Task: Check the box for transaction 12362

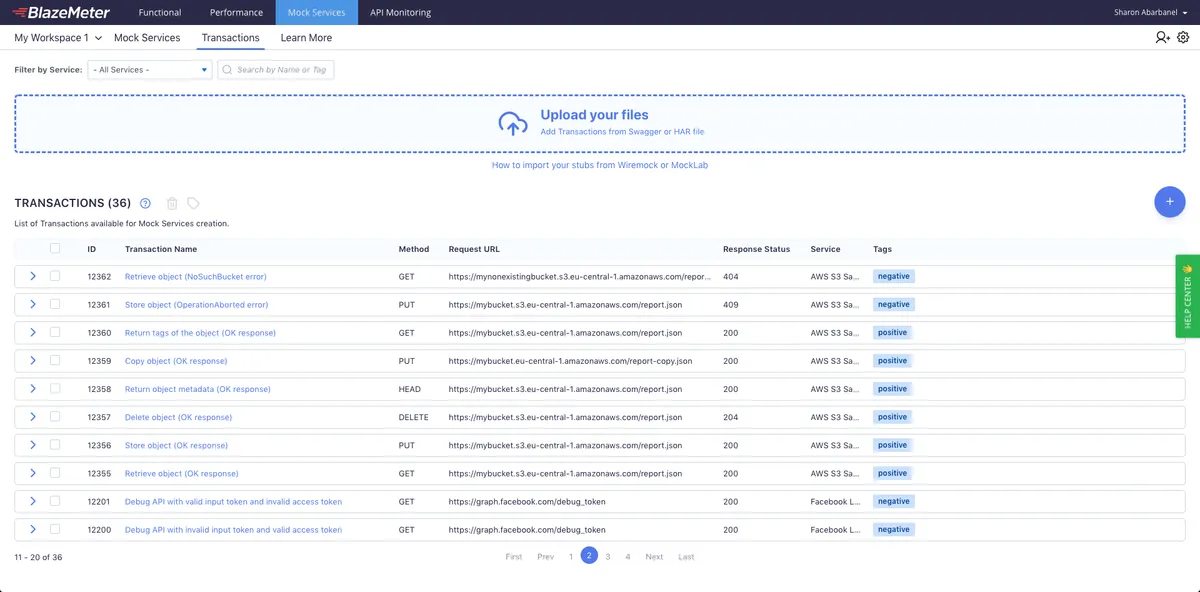Action: tap(55, 276)
